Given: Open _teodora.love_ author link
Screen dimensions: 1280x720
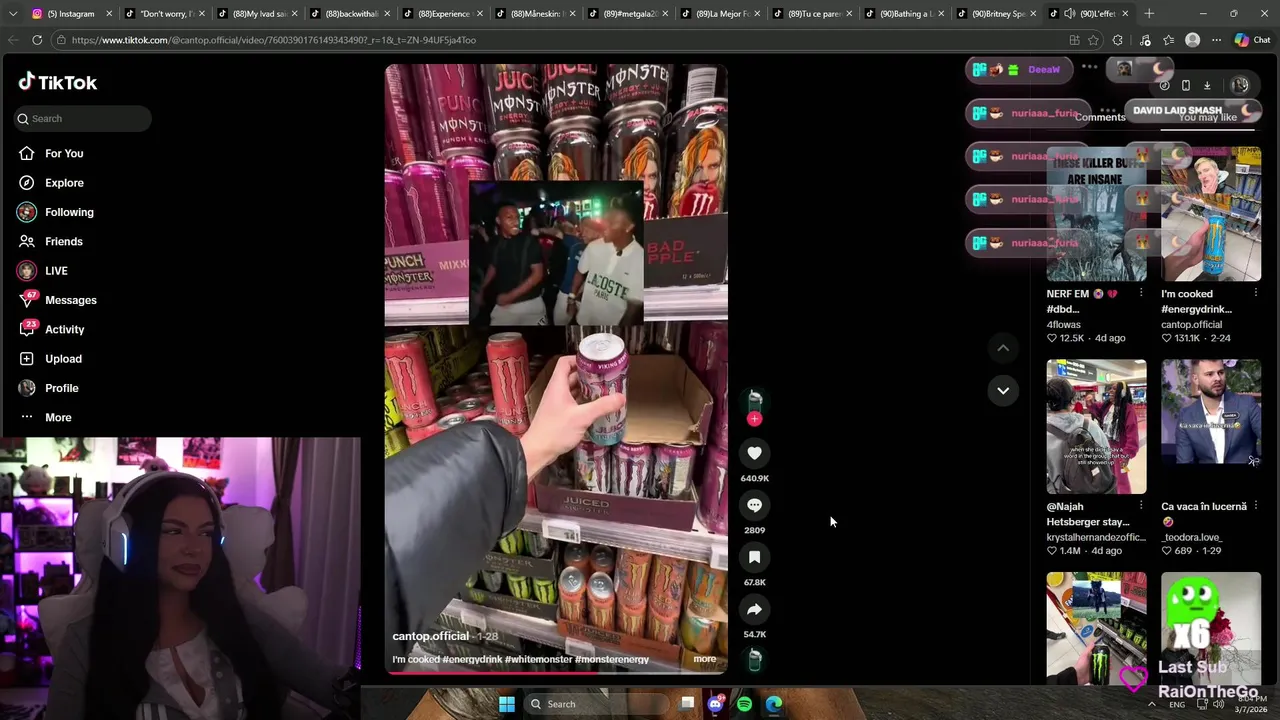Looking at the screenshot, I should tap(1191, 537).
